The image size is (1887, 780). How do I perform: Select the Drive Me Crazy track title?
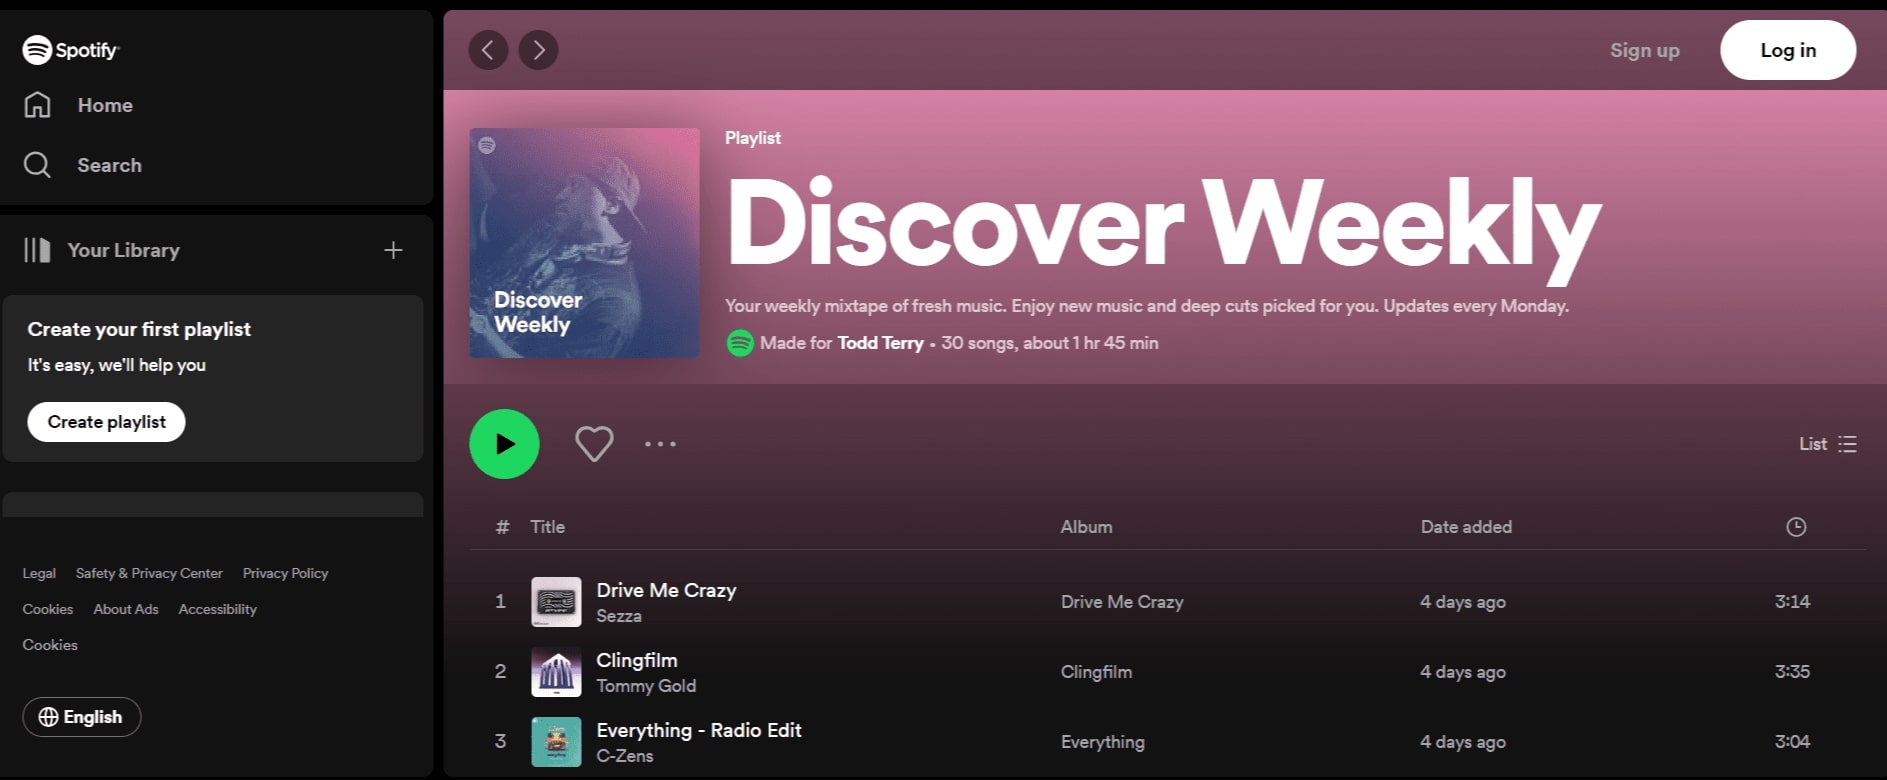(666, 590)
